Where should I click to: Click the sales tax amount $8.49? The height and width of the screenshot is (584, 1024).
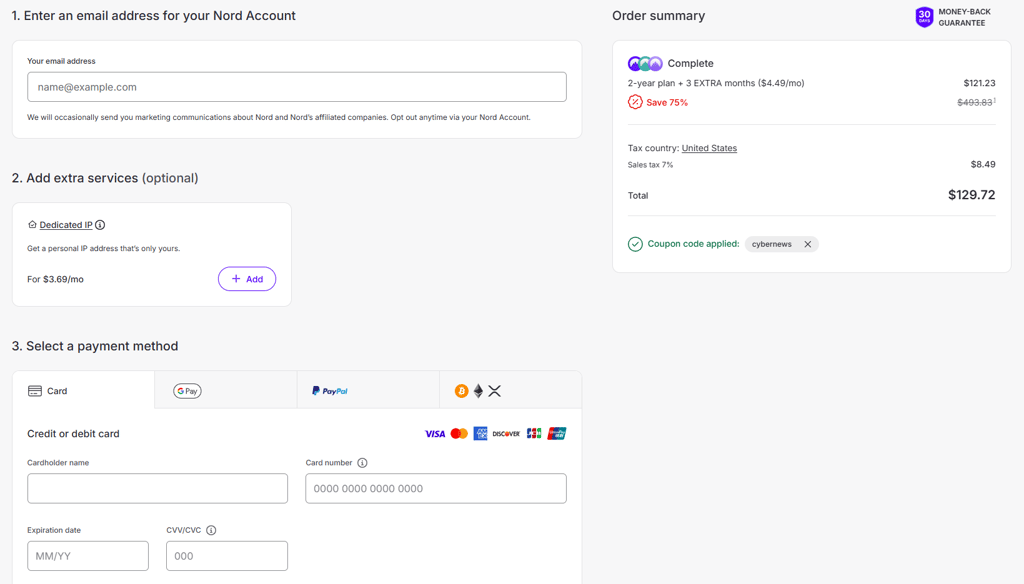(x=983, y=164)
